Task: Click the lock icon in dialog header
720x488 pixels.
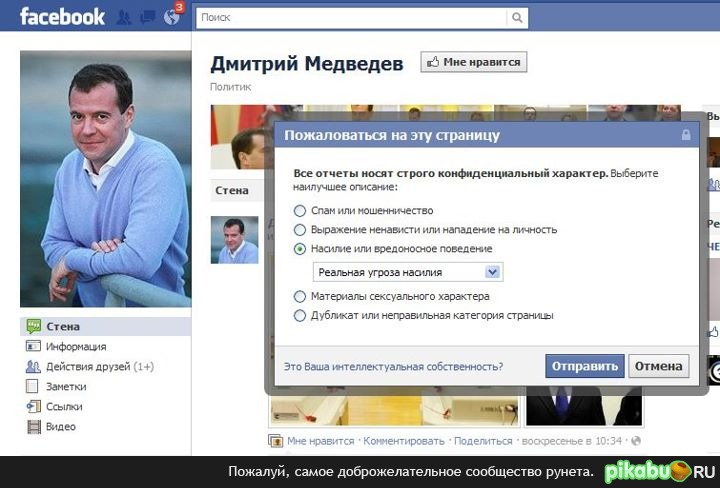Action: coord(686,135)
